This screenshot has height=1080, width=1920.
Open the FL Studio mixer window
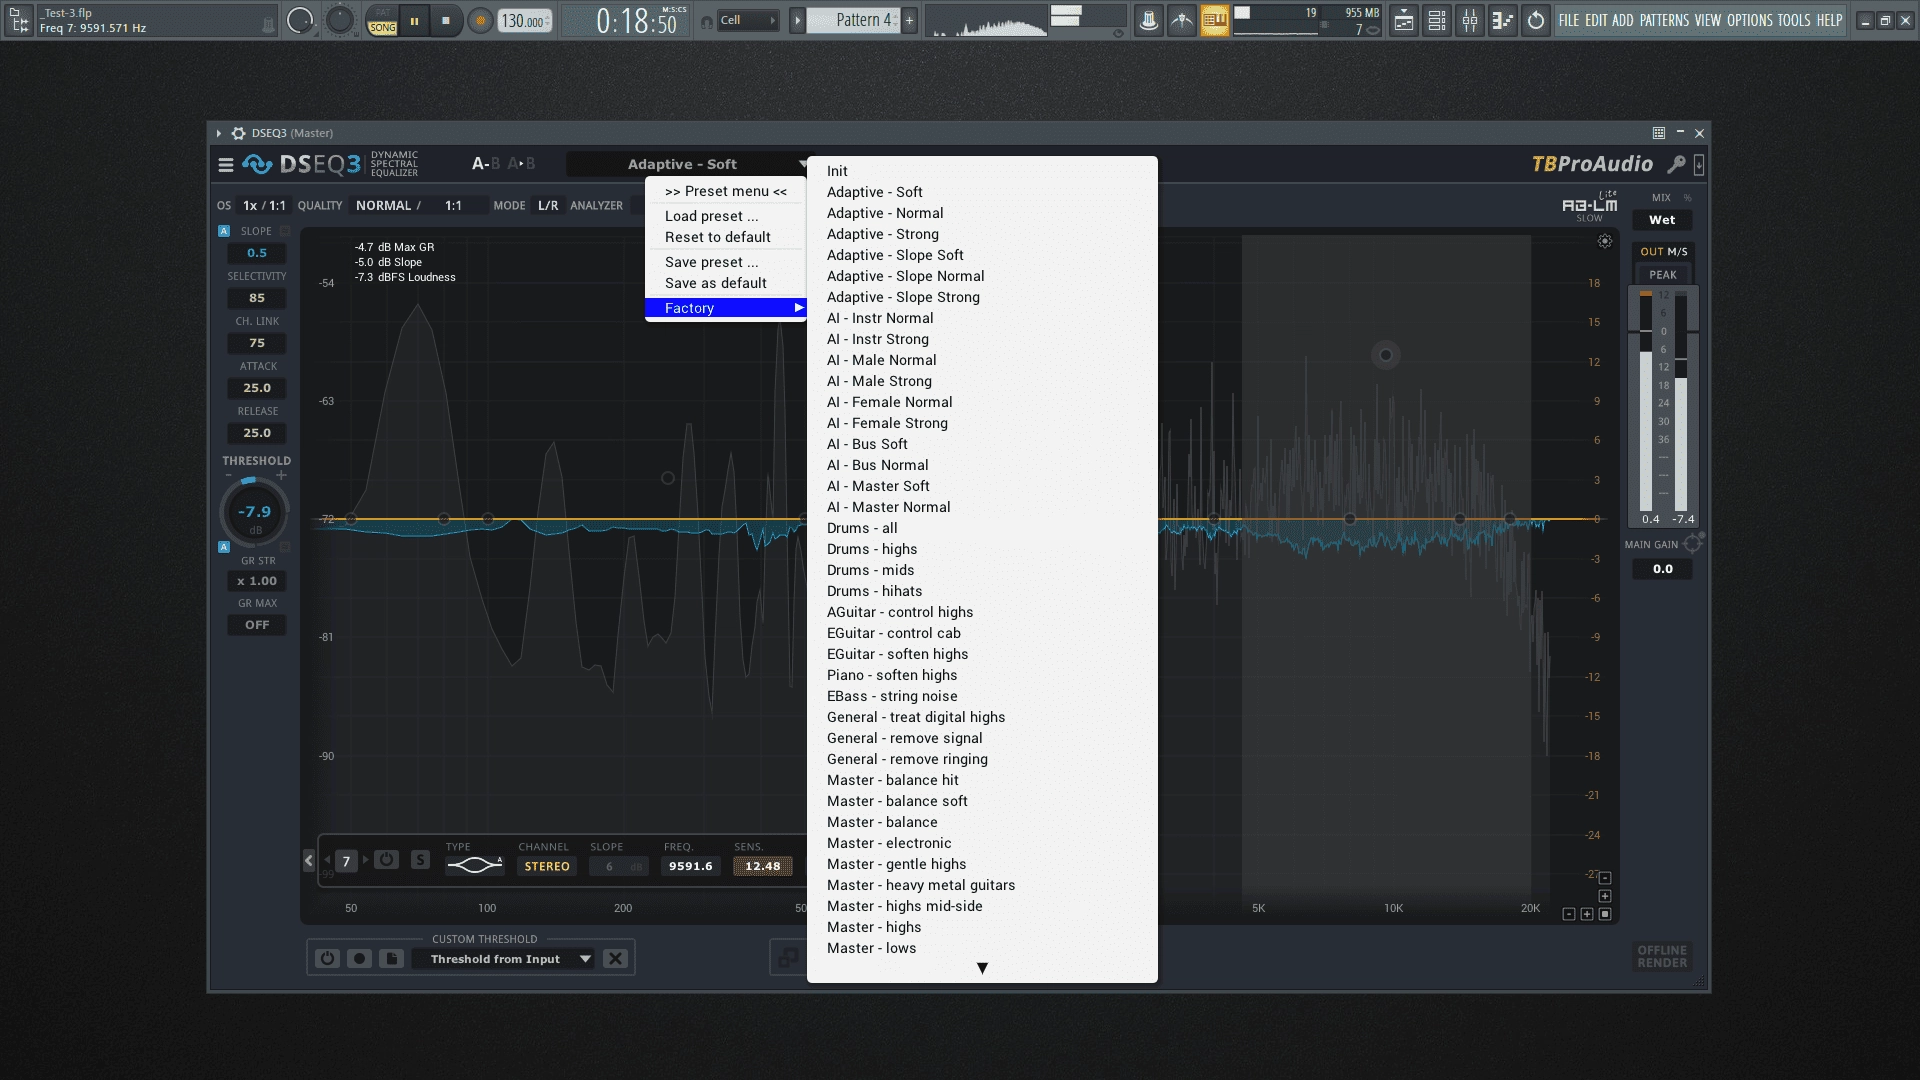[1470, 20]
